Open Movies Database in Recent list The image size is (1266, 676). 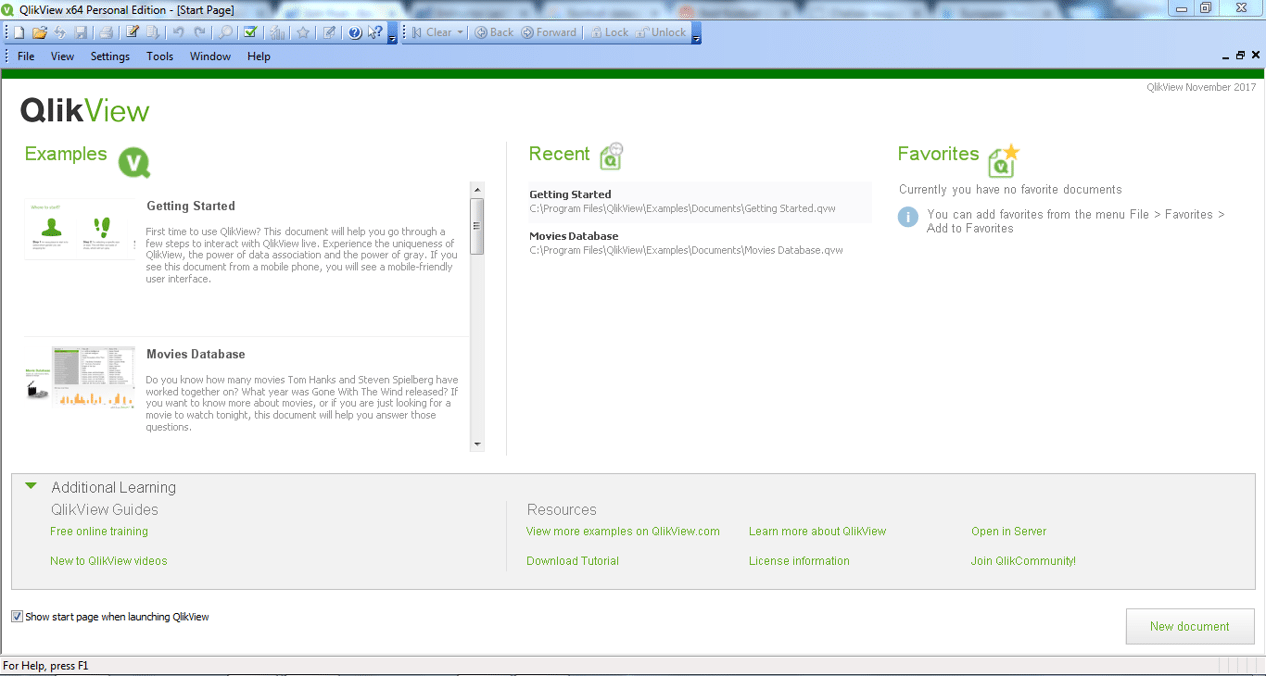tap(700, 243)
